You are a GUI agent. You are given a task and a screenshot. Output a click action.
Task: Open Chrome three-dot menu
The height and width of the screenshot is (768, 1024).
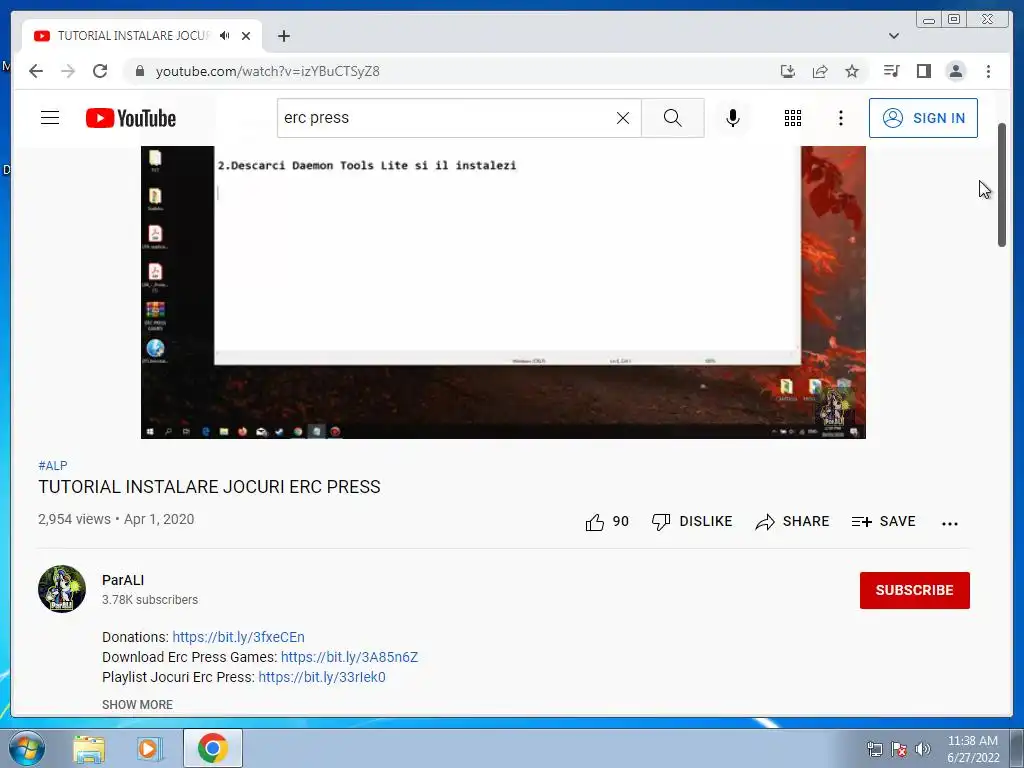(988, 71)
